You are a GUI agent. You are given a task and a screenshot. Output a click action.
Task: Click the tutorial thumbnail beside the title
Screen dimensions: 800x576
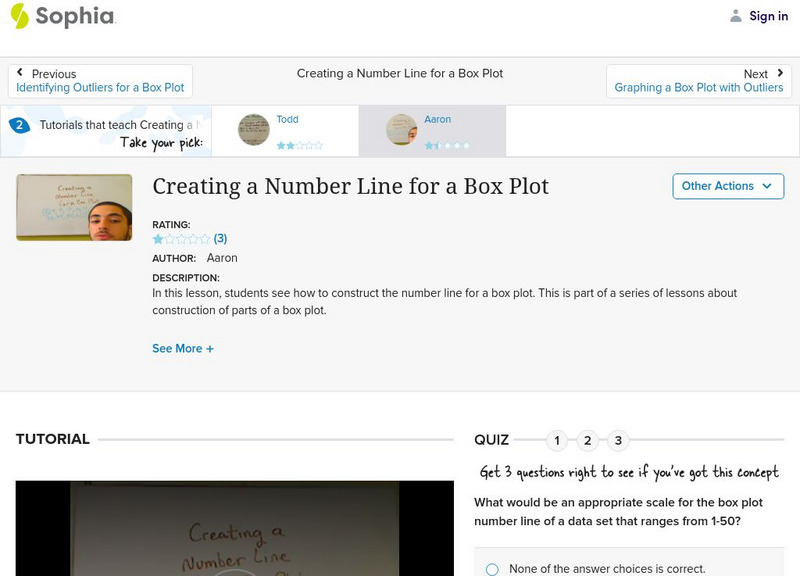[74, 207]
